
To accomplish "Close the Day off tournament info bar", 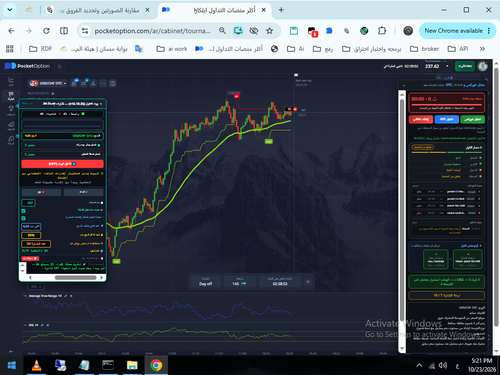I will tap(308, 282).
